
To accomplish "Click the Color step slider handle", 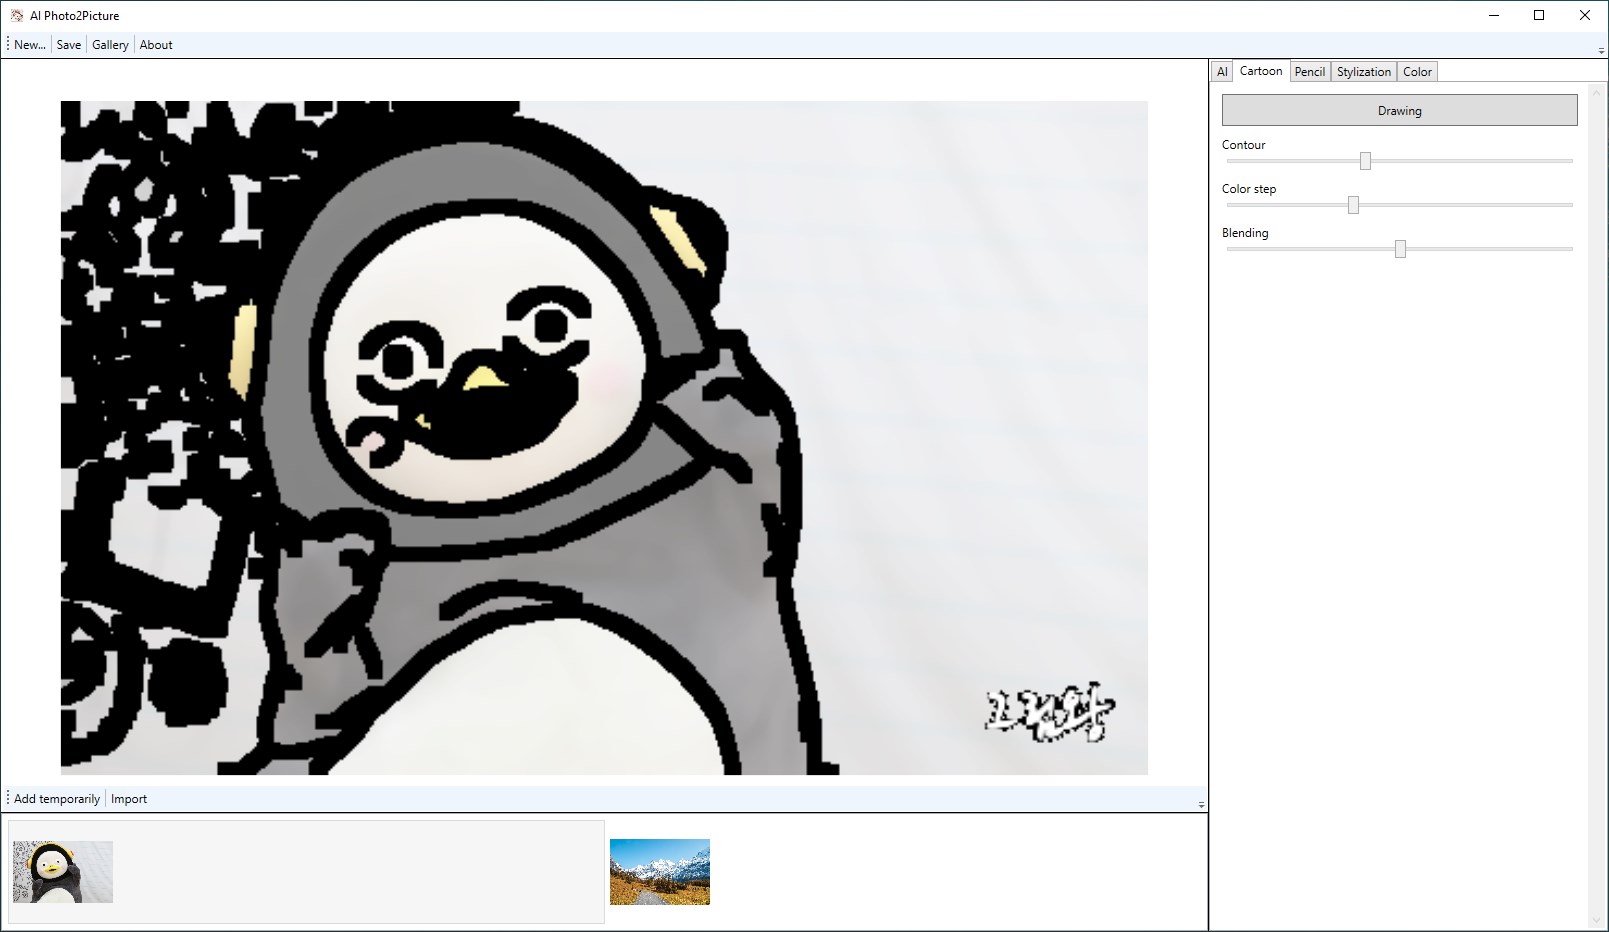I will click(x=1353, y=205).
